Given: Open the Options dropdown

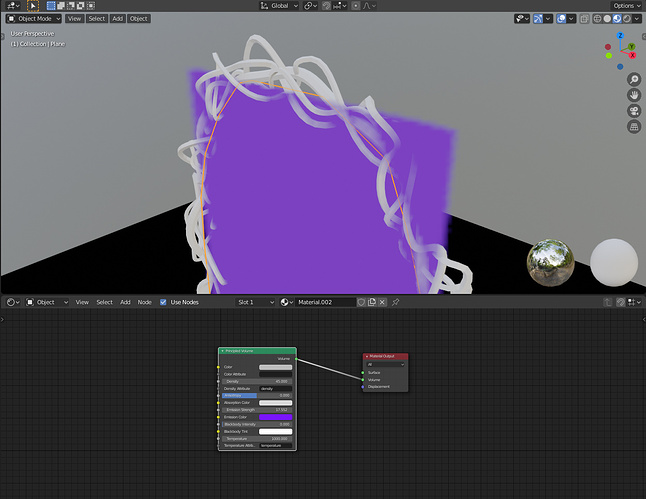Looking at the screenshot, I should (x=626, y=6).
